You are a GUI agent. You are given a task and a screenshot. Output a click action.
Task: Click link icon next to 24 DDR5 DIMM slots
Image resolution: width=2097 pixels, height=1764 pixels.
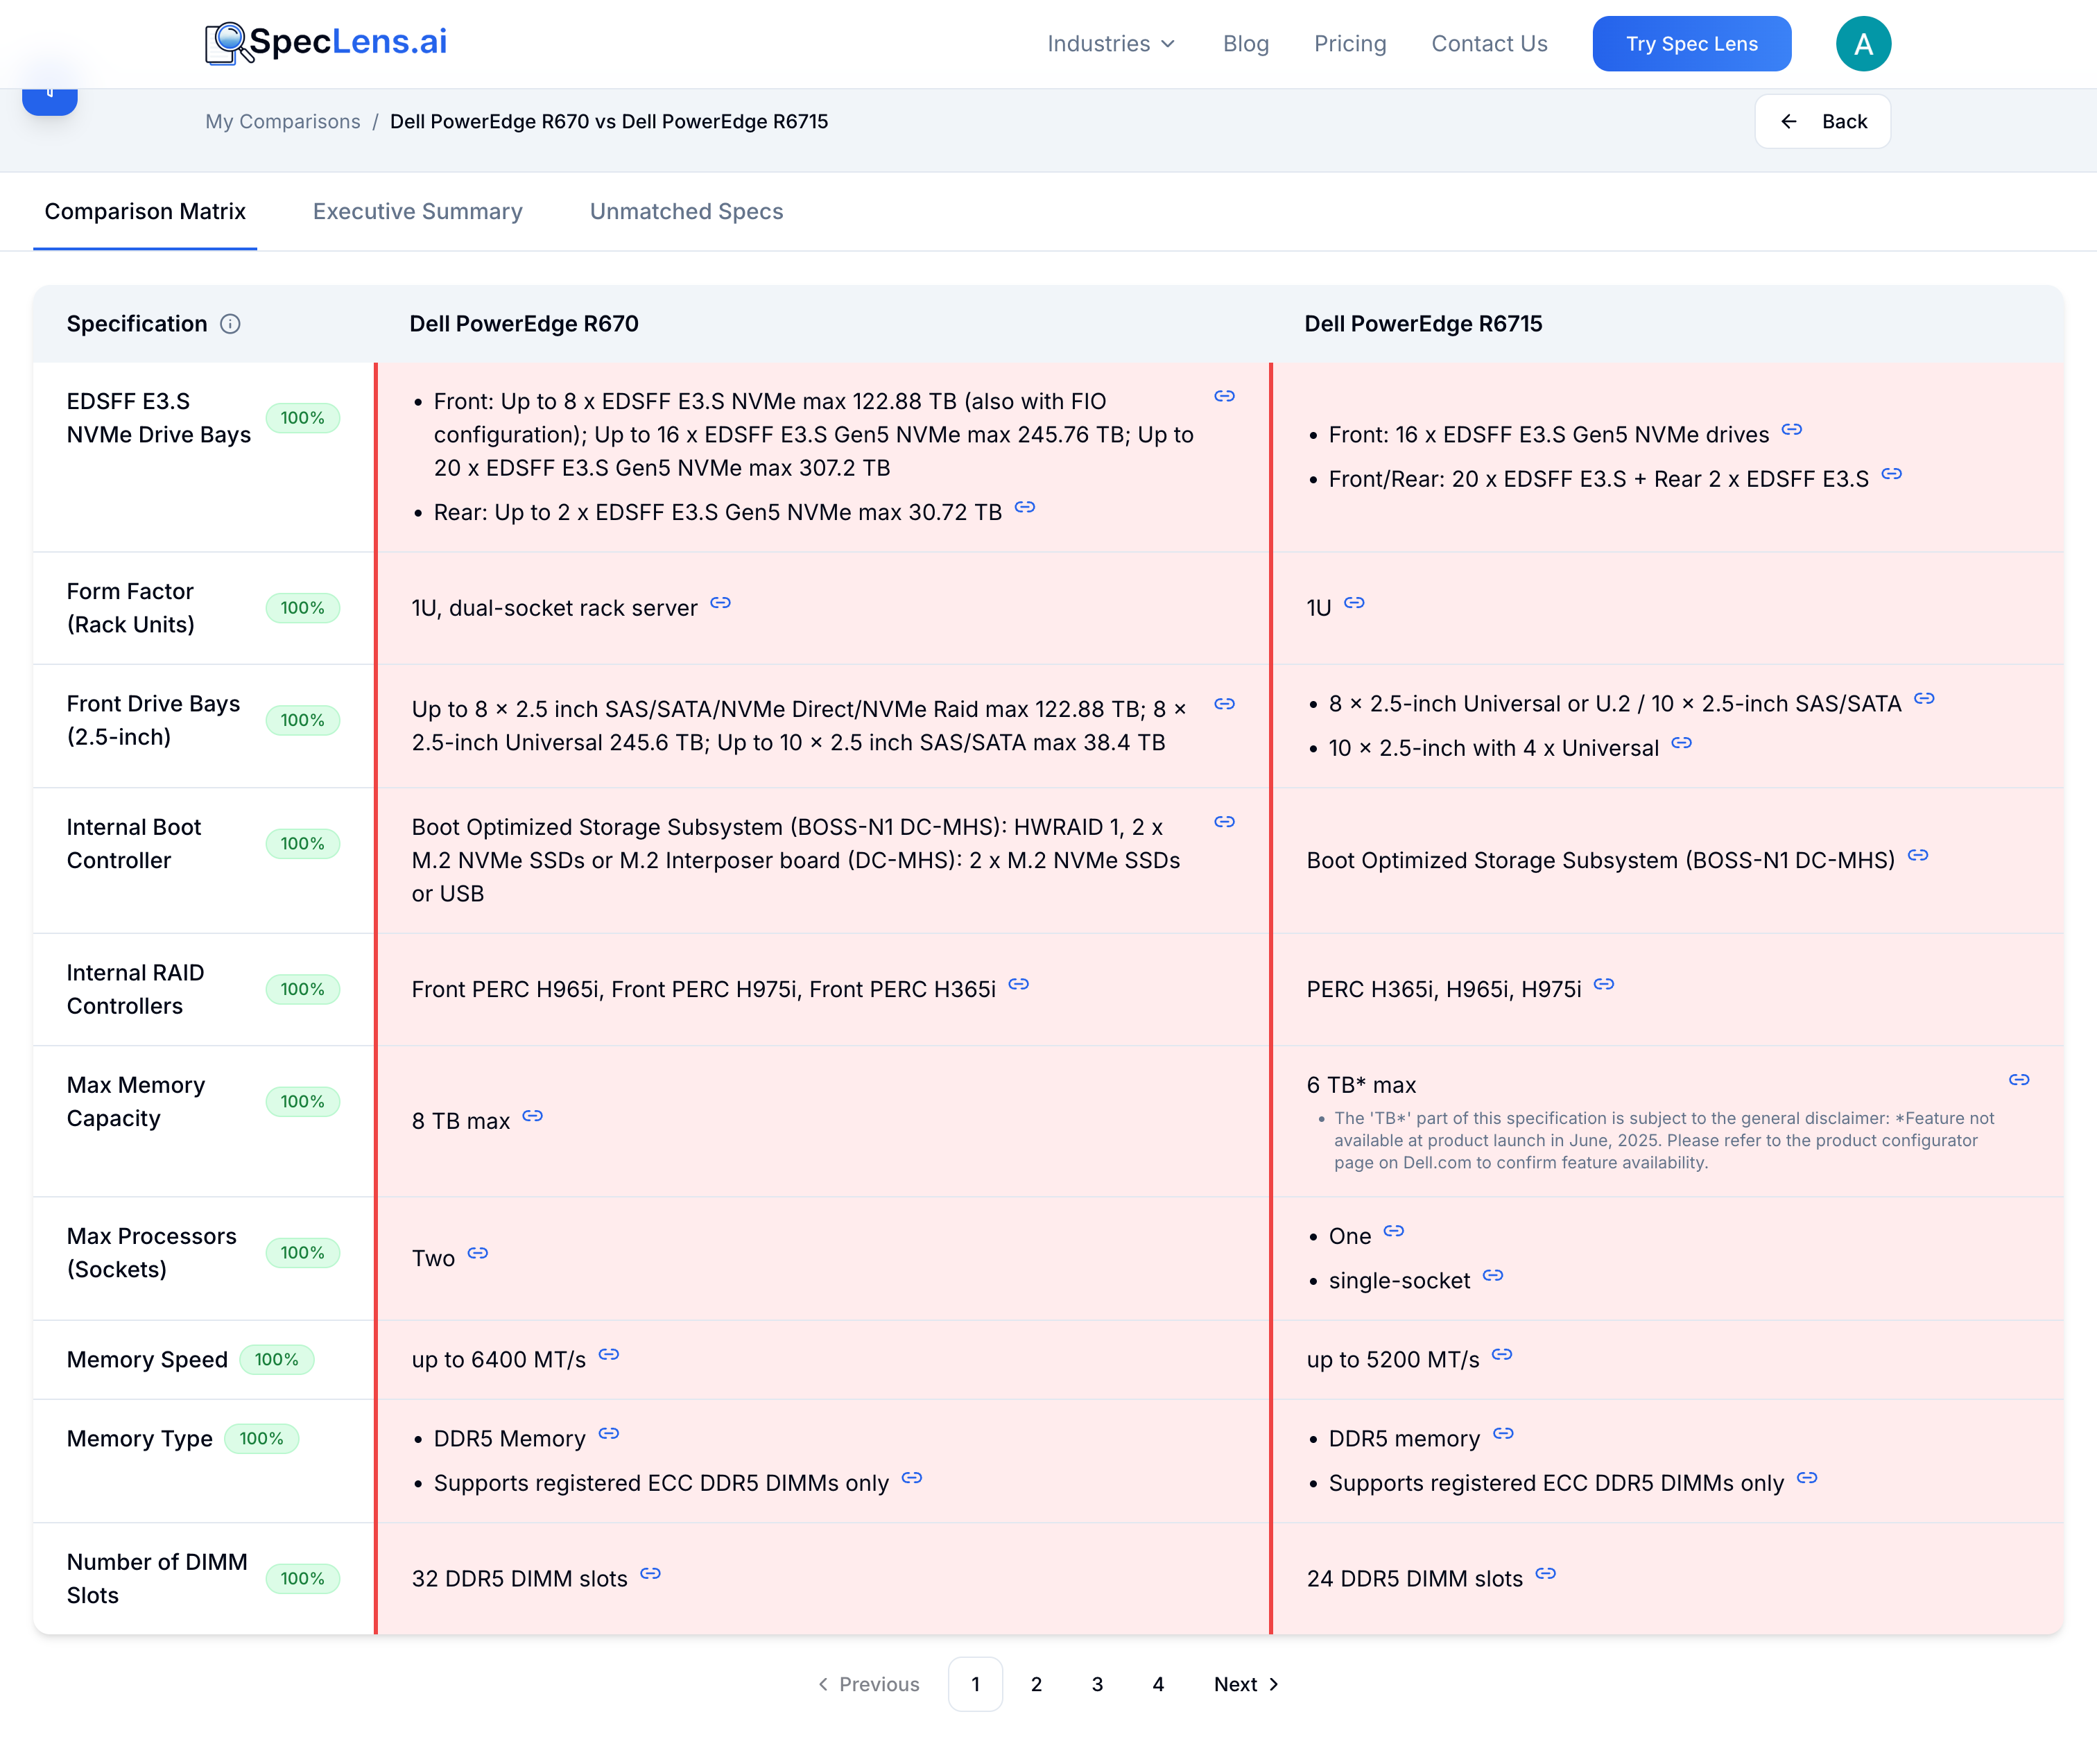[x=1546, y=1575]
